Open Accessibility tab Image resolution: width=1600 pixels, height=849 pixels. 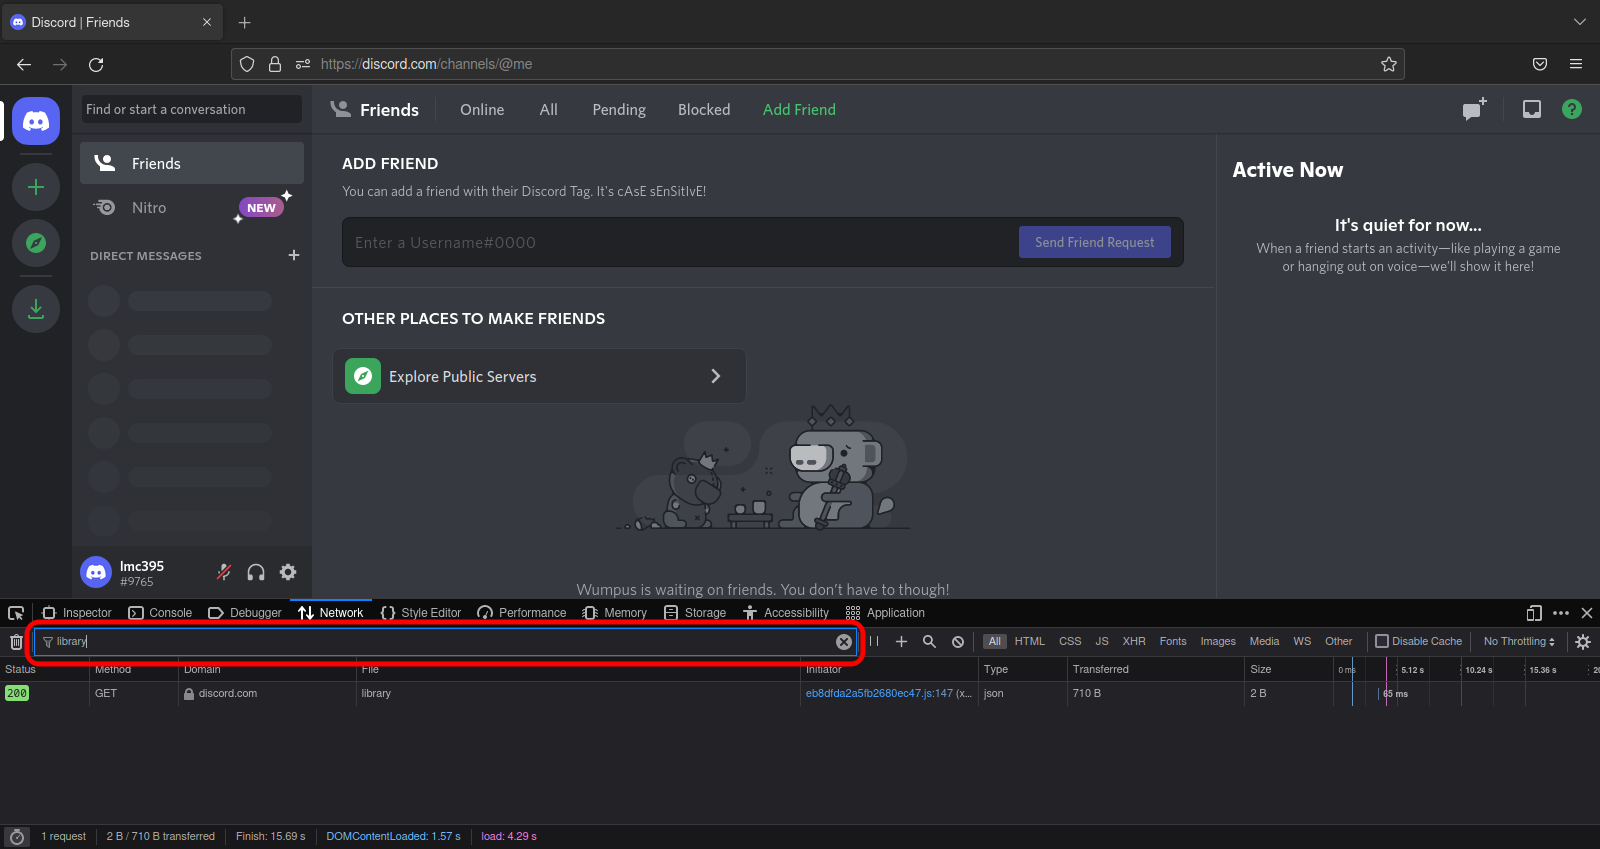786,613
